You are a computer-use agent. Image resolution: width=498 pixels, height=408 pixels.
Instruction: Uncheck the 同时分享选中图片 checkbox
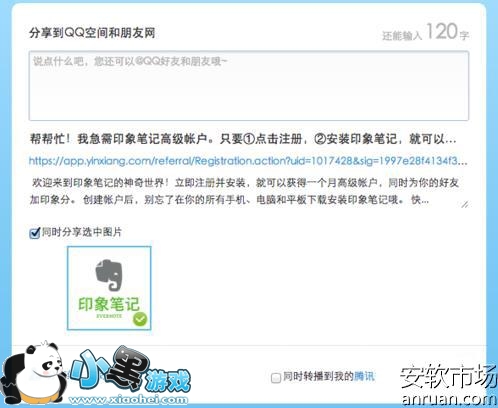(35, 233)
